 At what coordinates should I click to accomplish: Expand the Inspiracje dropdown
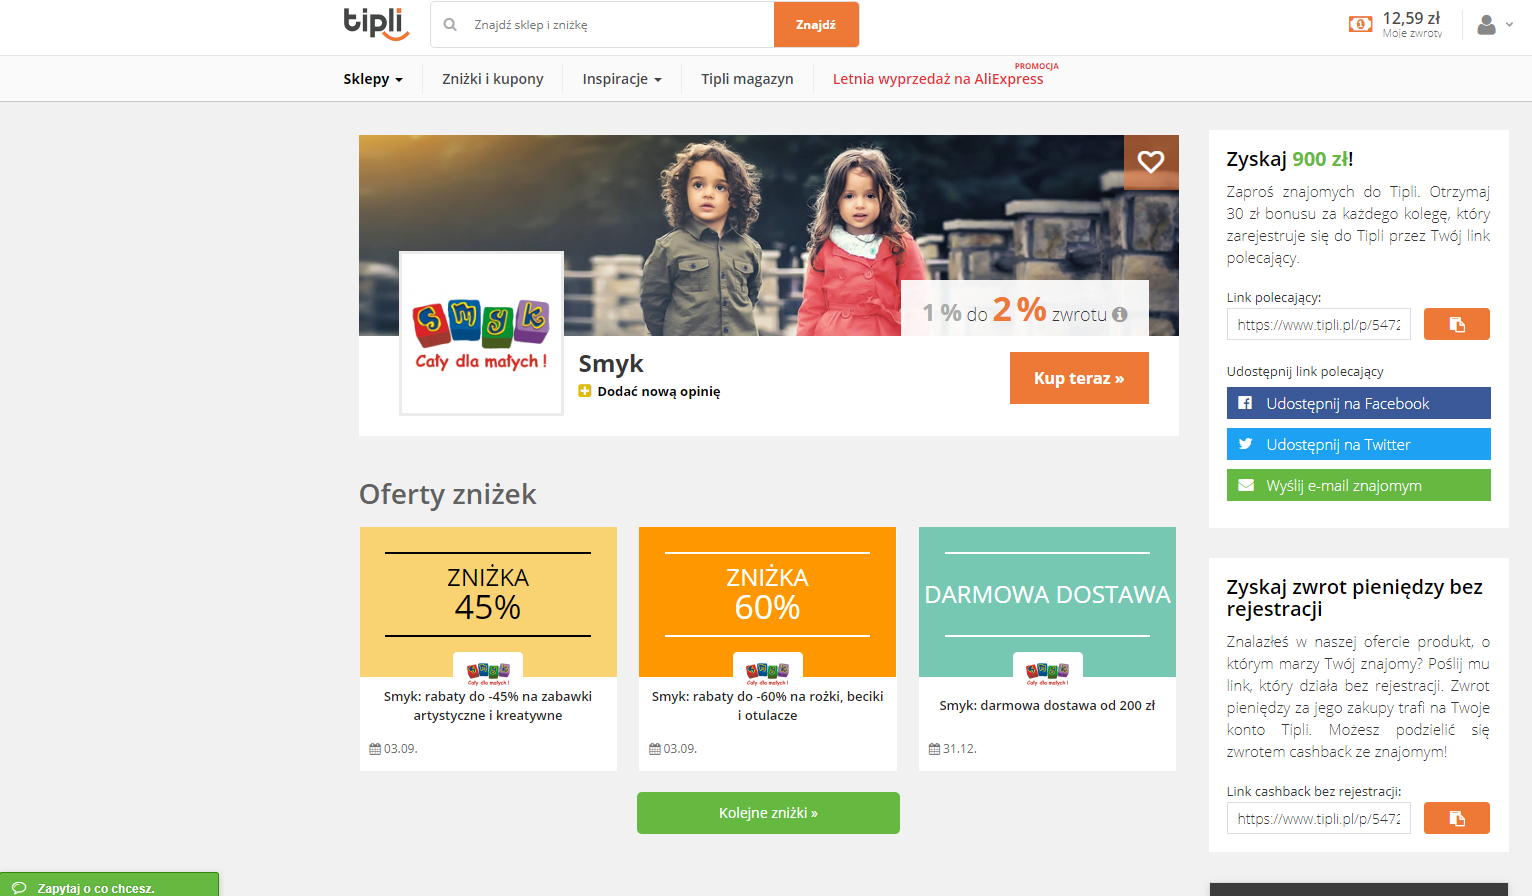coord(622,79)
